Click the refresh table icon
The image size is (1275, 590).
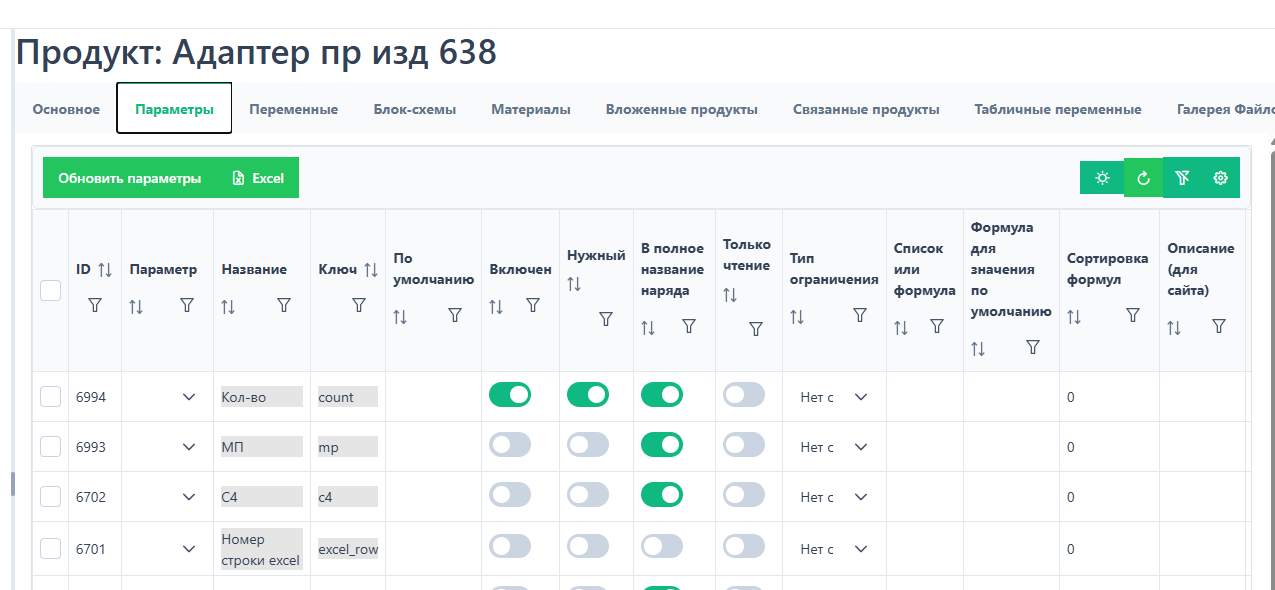point(1143,178)
